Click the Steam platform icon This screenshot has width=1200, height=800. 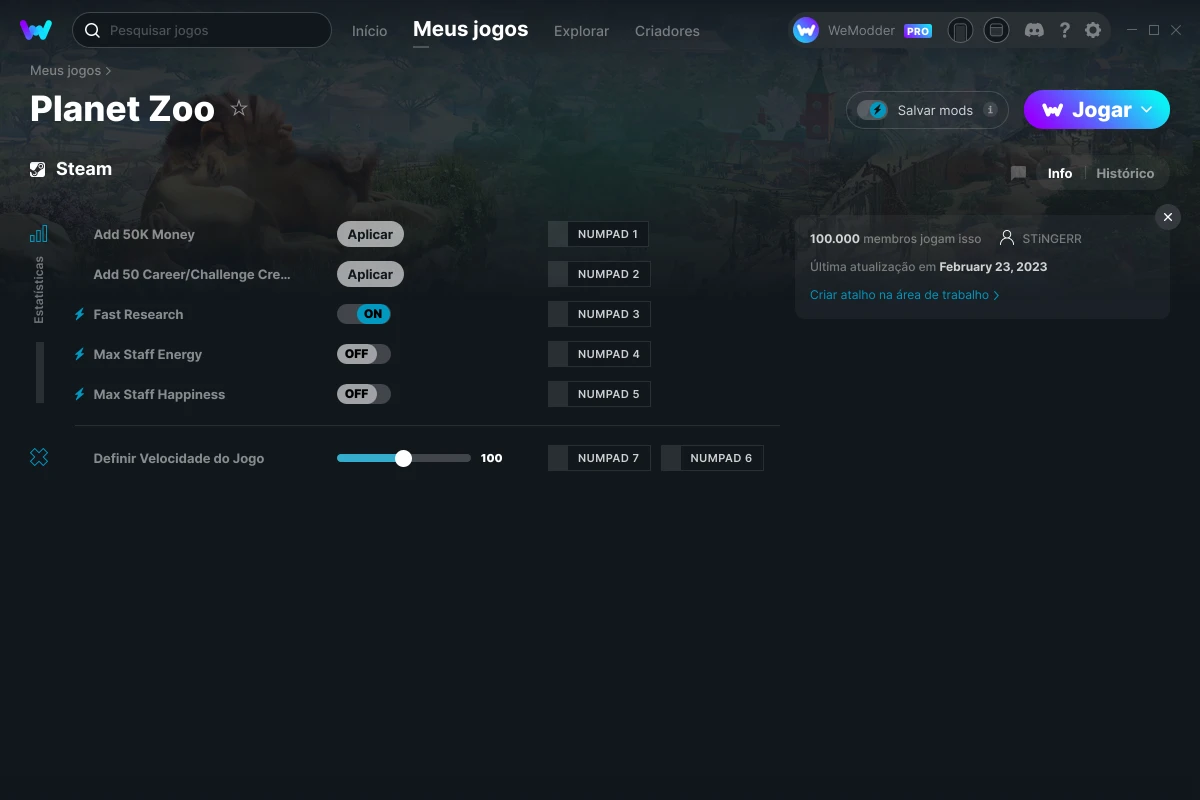click(37, 169)
